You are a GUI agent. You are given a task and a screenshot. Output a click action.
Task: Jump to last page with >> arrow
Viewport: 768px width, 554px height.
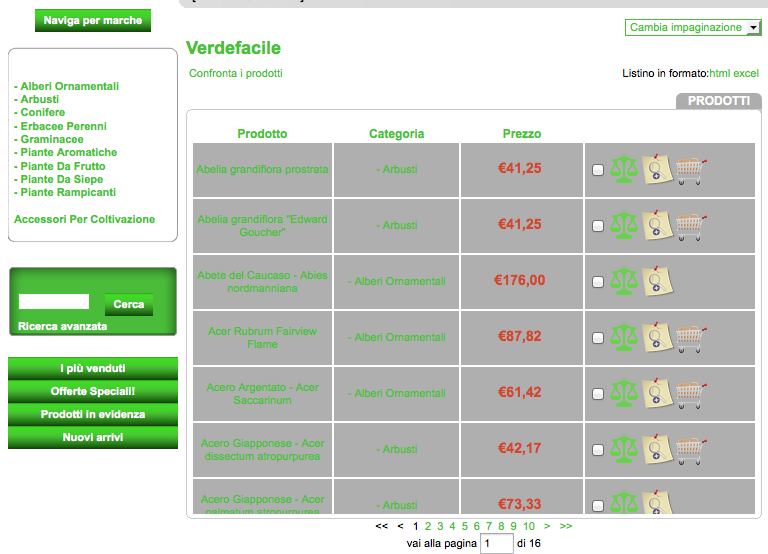pyautogui.click(x=566, y=527)
